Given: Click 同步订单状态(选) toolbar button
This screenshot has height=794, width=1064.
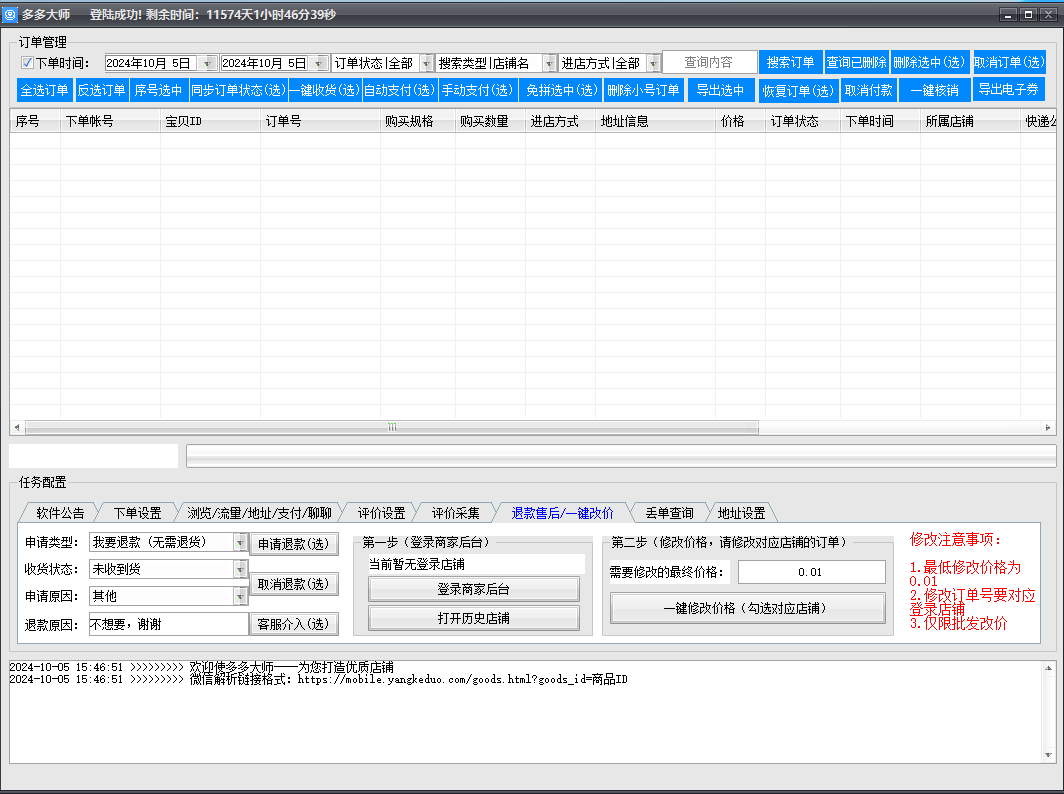Looking at the screenshot, I should click(238, 90).
